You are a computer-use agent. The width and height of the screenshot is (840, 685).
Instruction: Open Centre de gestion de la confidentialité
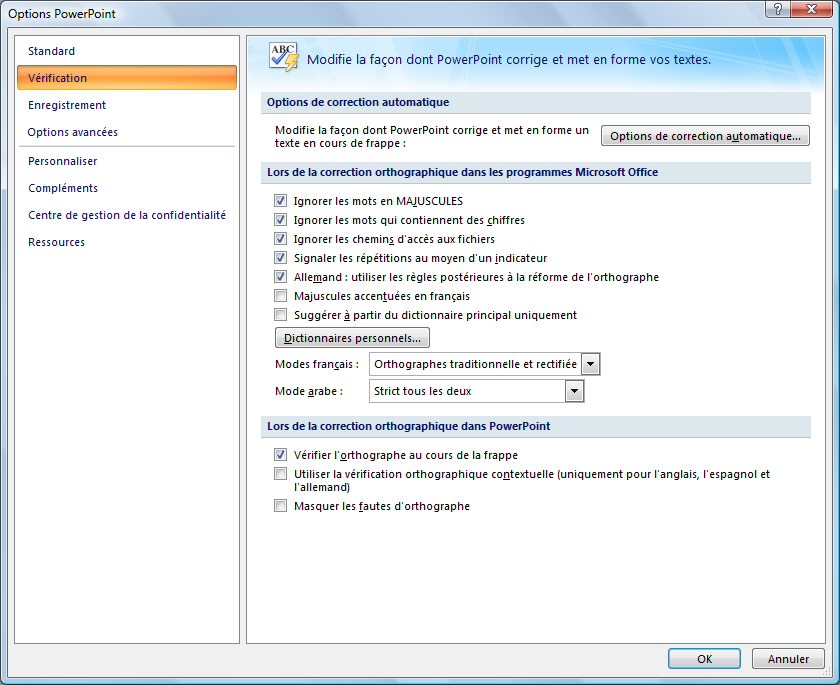[x=127, y=215]
